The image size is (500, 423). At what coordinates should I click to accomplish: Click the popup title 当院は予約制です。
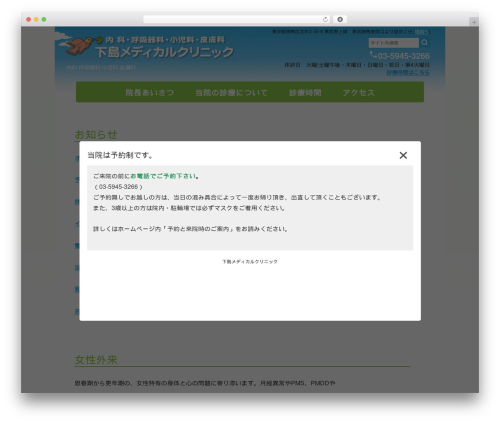coord(120,155)
